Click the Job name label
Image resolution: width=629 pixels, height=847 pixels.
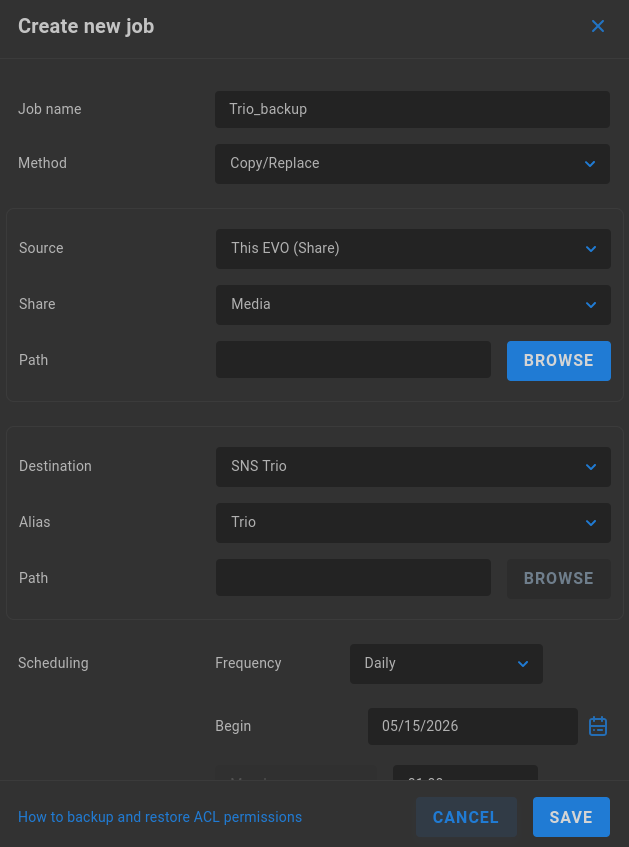click(x=50, y=109)
